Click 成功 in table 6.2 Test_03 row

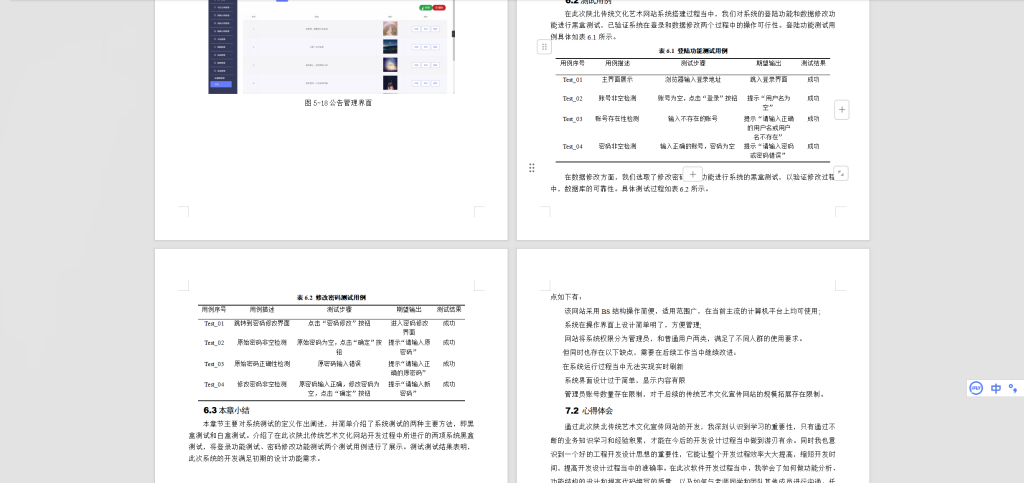[449, 364]
